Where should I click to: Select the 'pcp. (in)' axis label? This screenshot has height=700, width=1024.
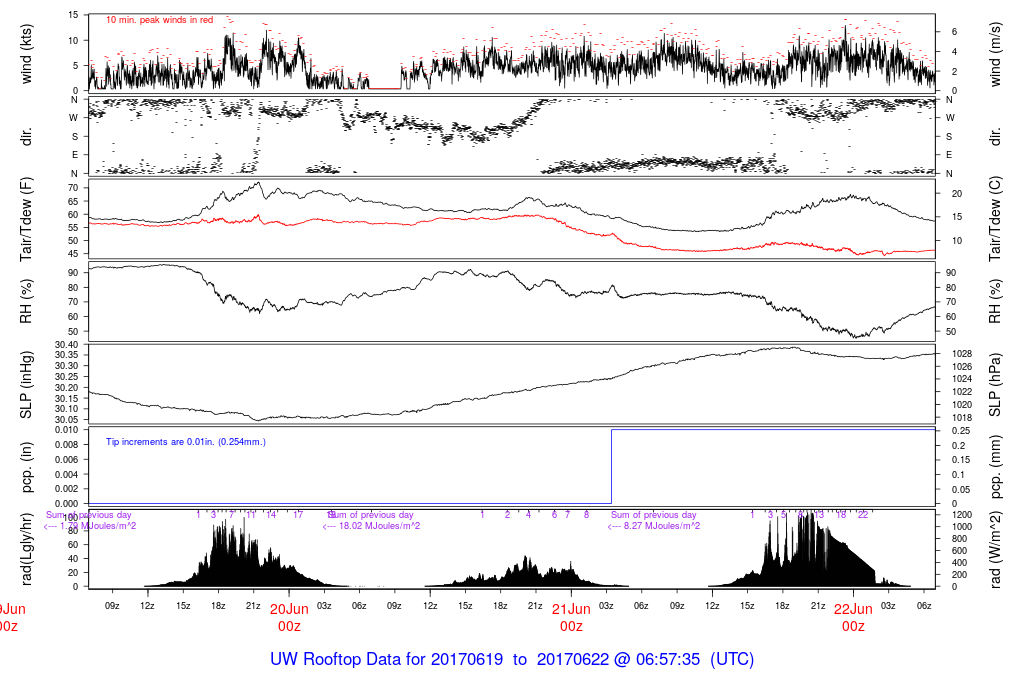point(26,468)
